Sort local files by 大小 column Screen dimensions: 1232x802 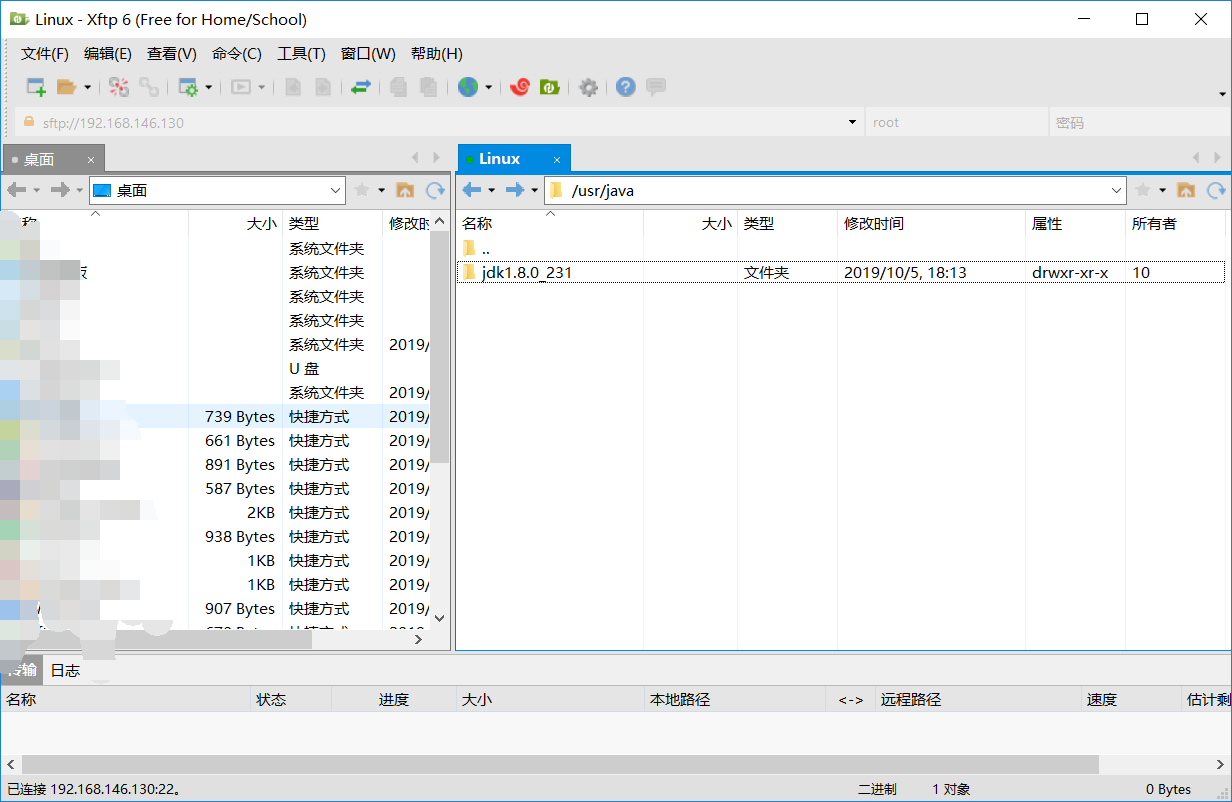point(236,224)
